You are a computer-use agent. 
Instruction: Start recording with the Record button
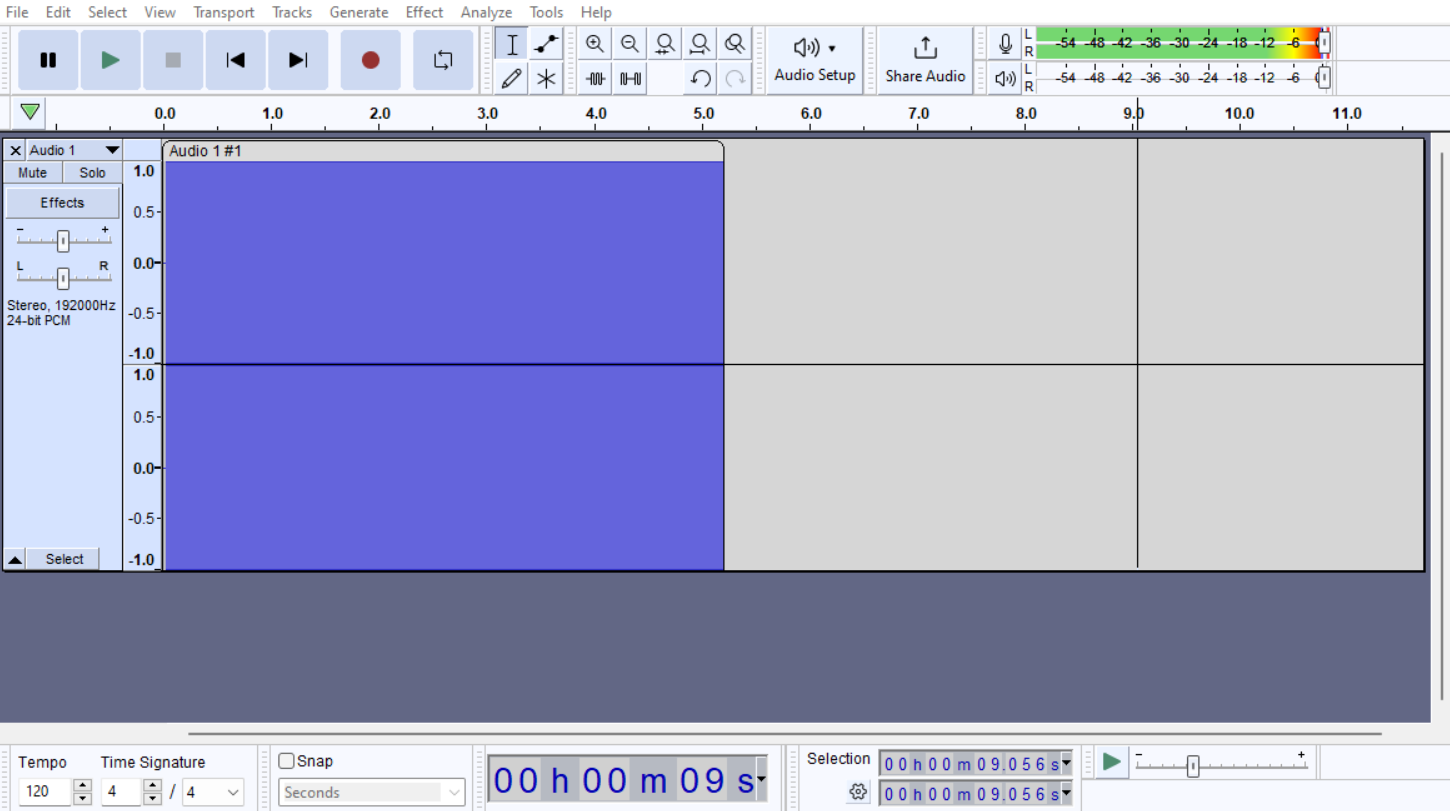click(370, 60)
